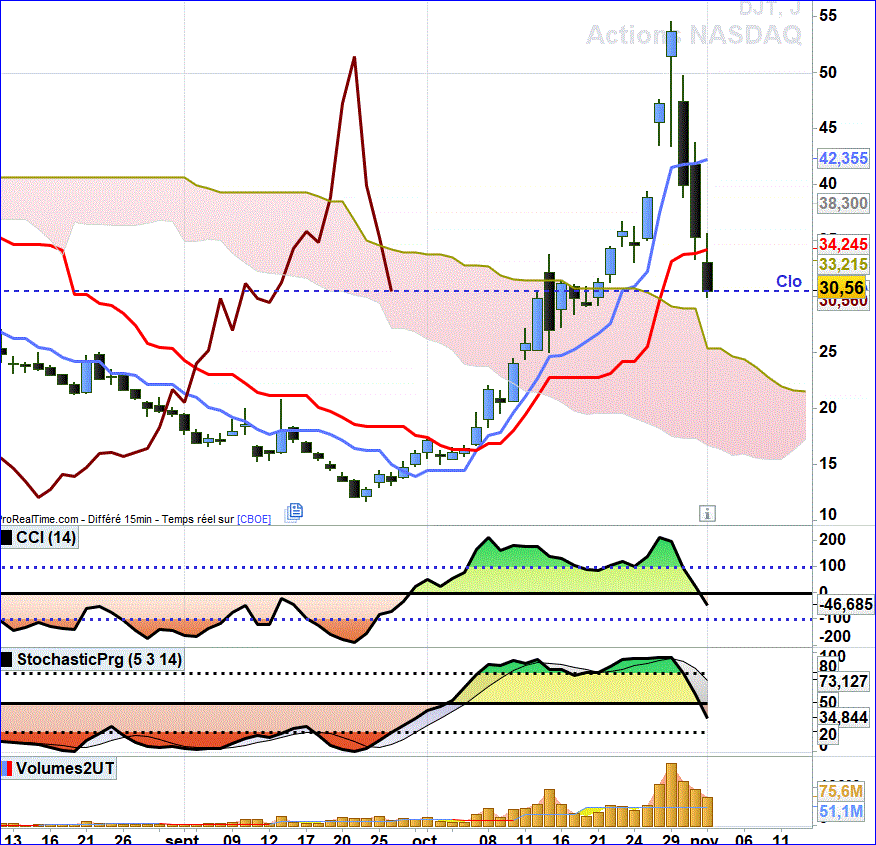876x845 pixels.
Task: Click the yellow 30,56 current price label
Action: coord(842,288)
